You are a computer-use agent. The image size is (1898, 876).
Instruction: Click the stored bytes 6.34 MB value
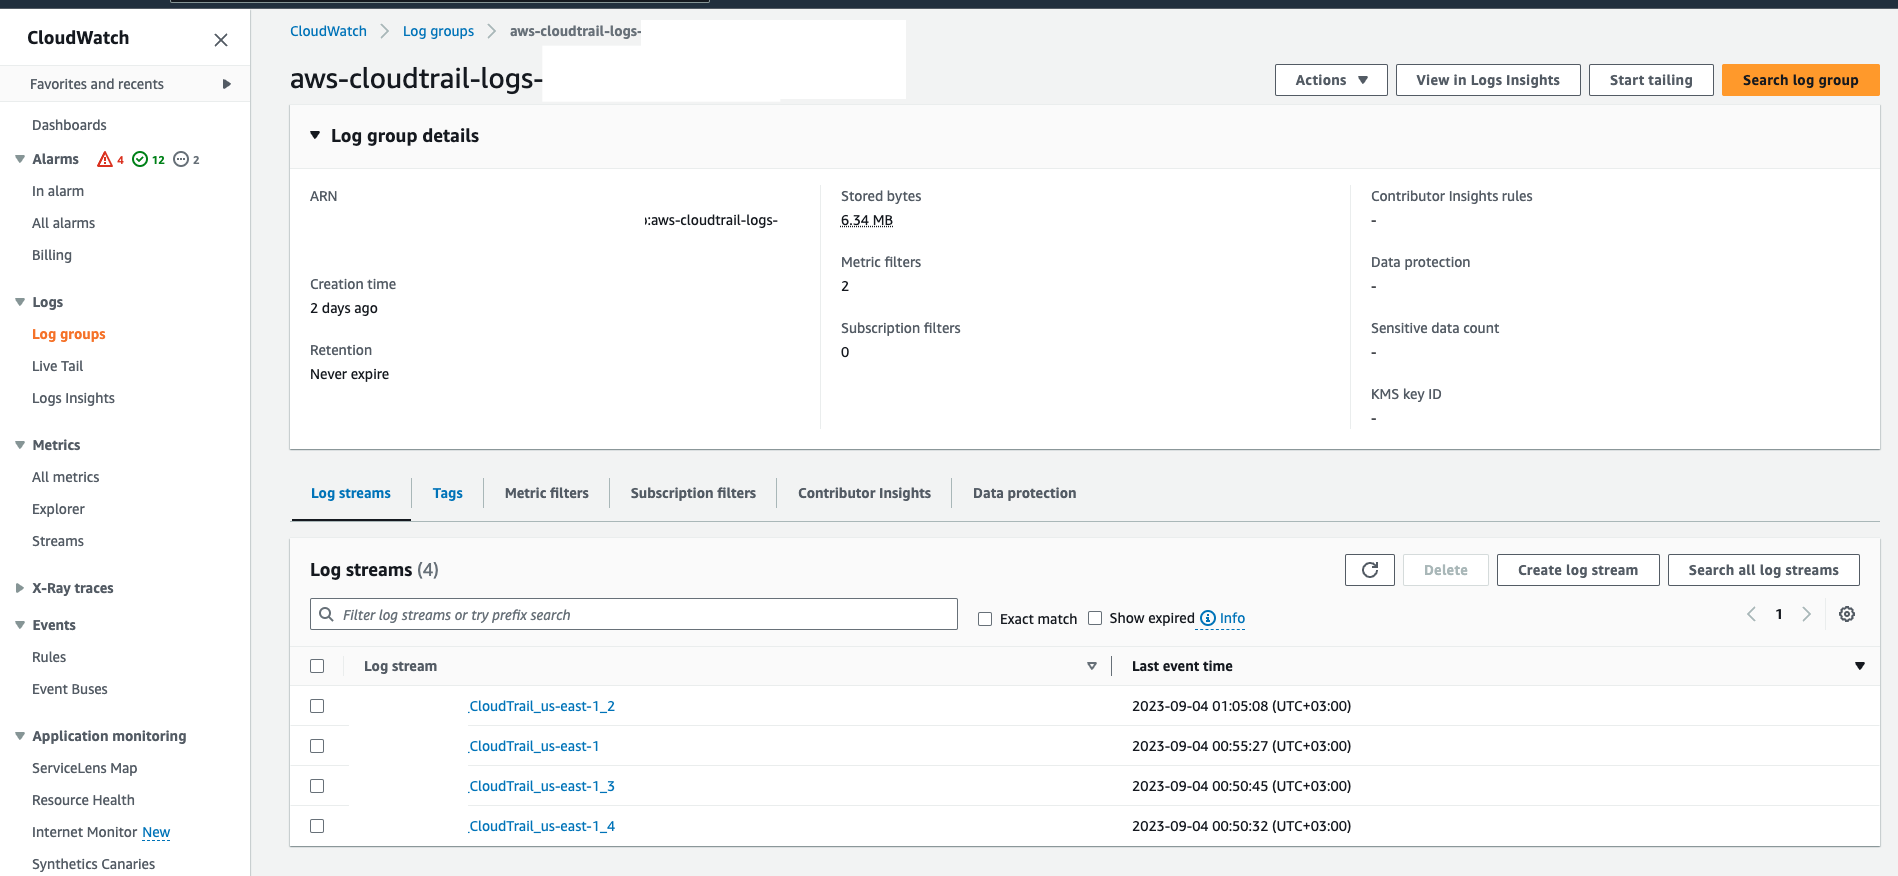pos(867,220)
